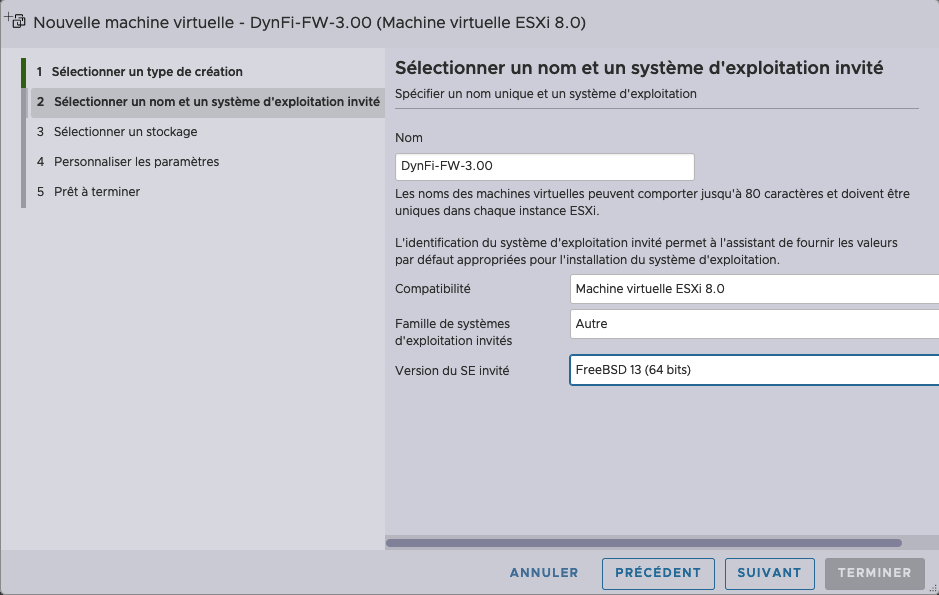The height and width of the screenshot is (595, 939).
Task: Click the greyed TERMINER button
Action: (874, 573)
